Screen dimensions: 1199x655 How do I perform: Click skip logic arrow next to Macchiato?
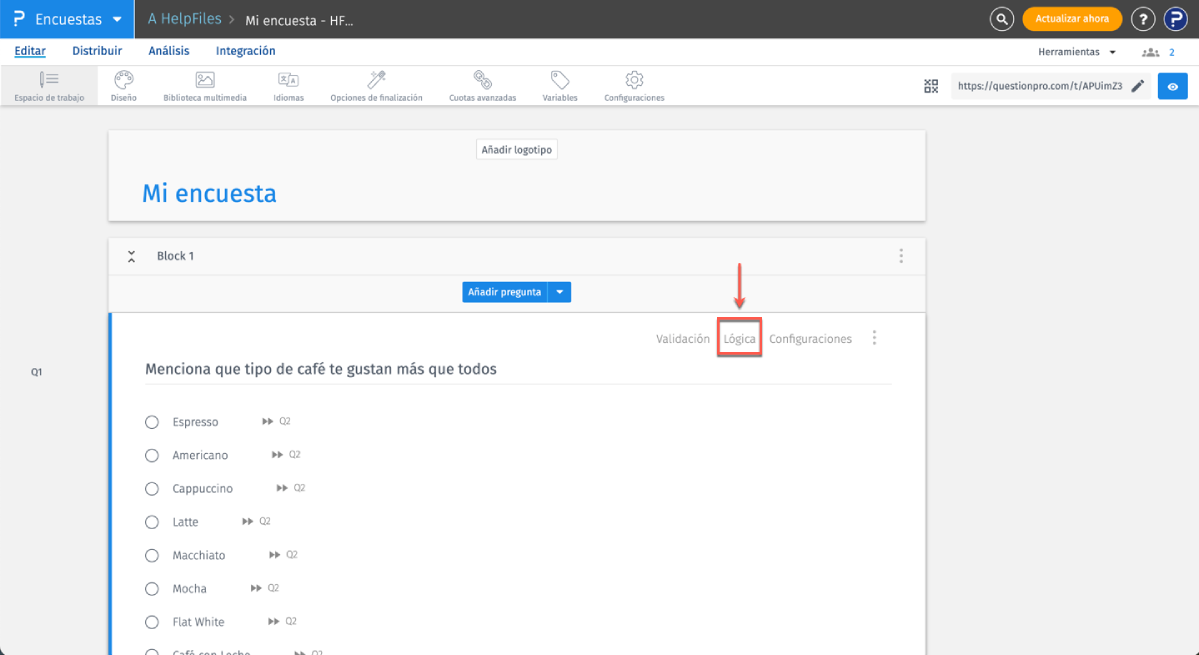(275, 555)
